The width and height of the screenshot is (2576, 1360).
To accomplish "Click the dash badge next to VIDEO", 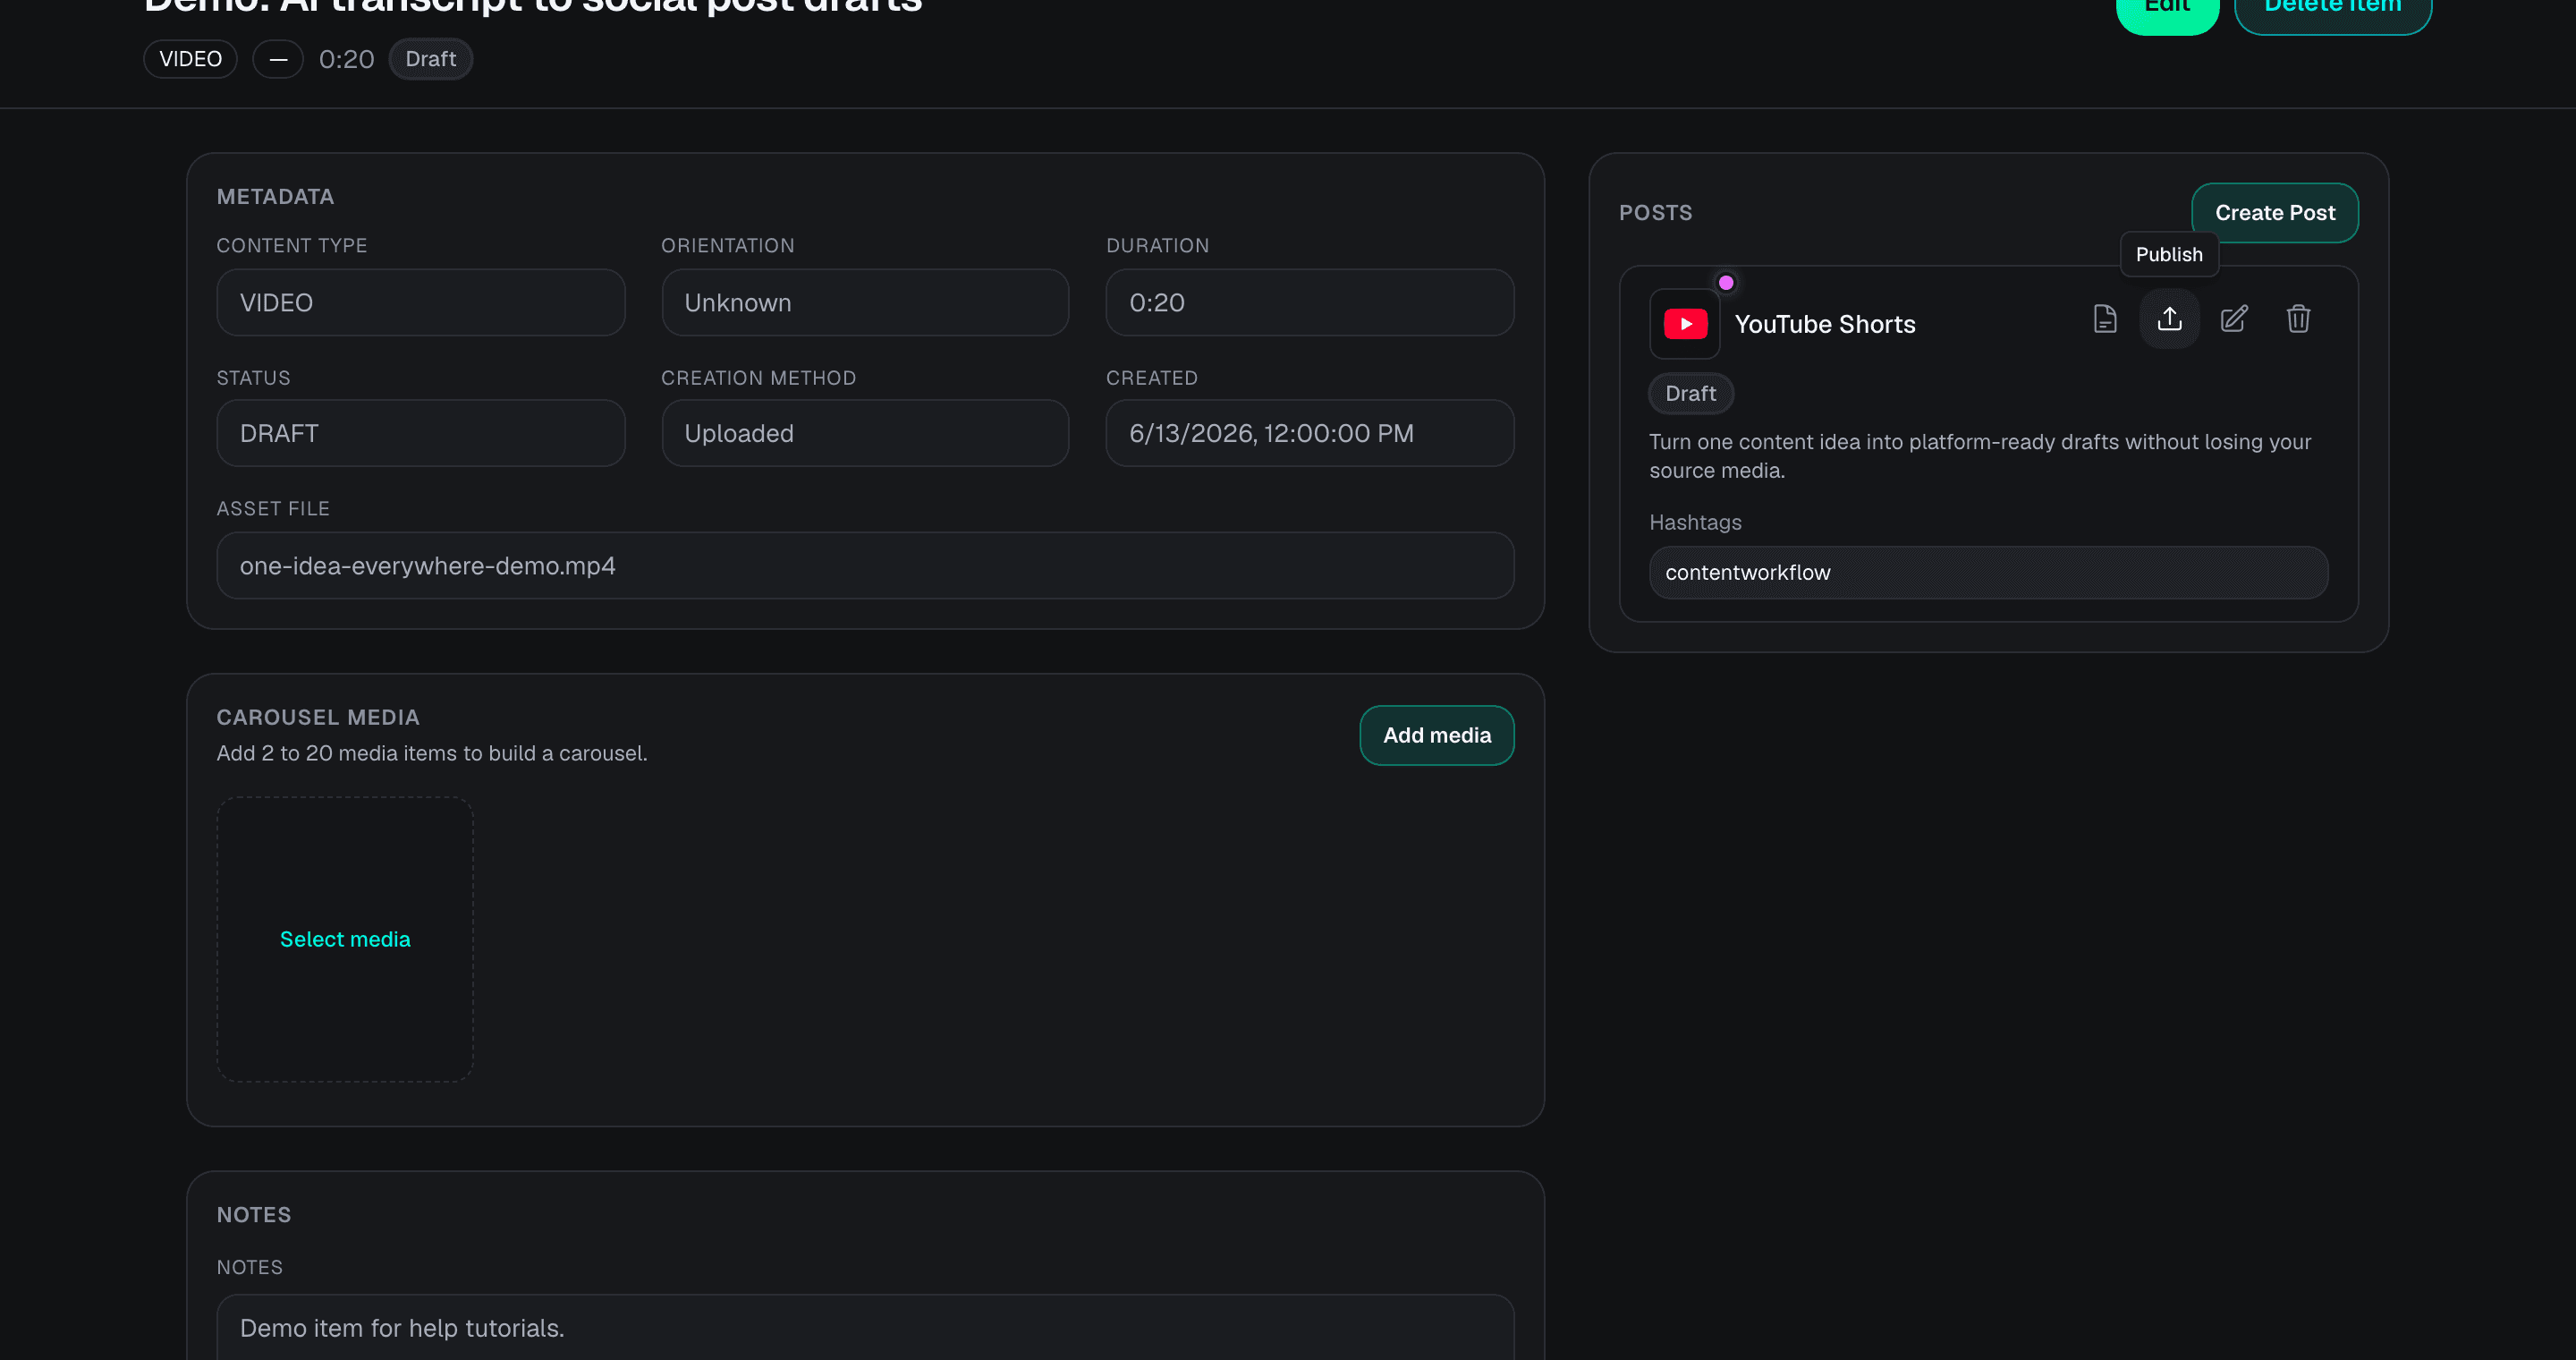I will pos(278,59).
